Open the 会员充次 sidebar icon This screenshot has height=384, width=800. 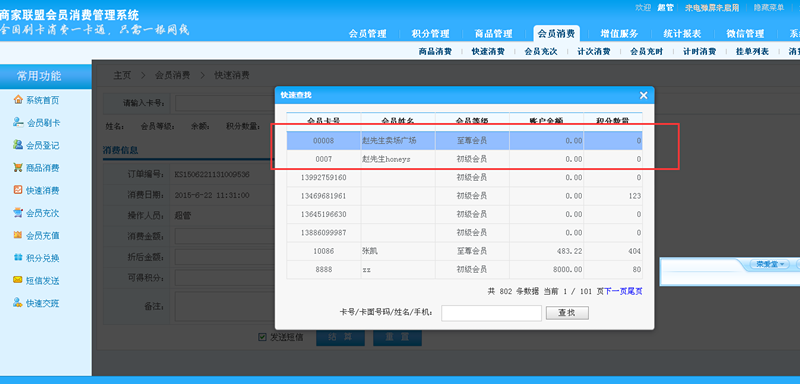click(x=18, y=213)
